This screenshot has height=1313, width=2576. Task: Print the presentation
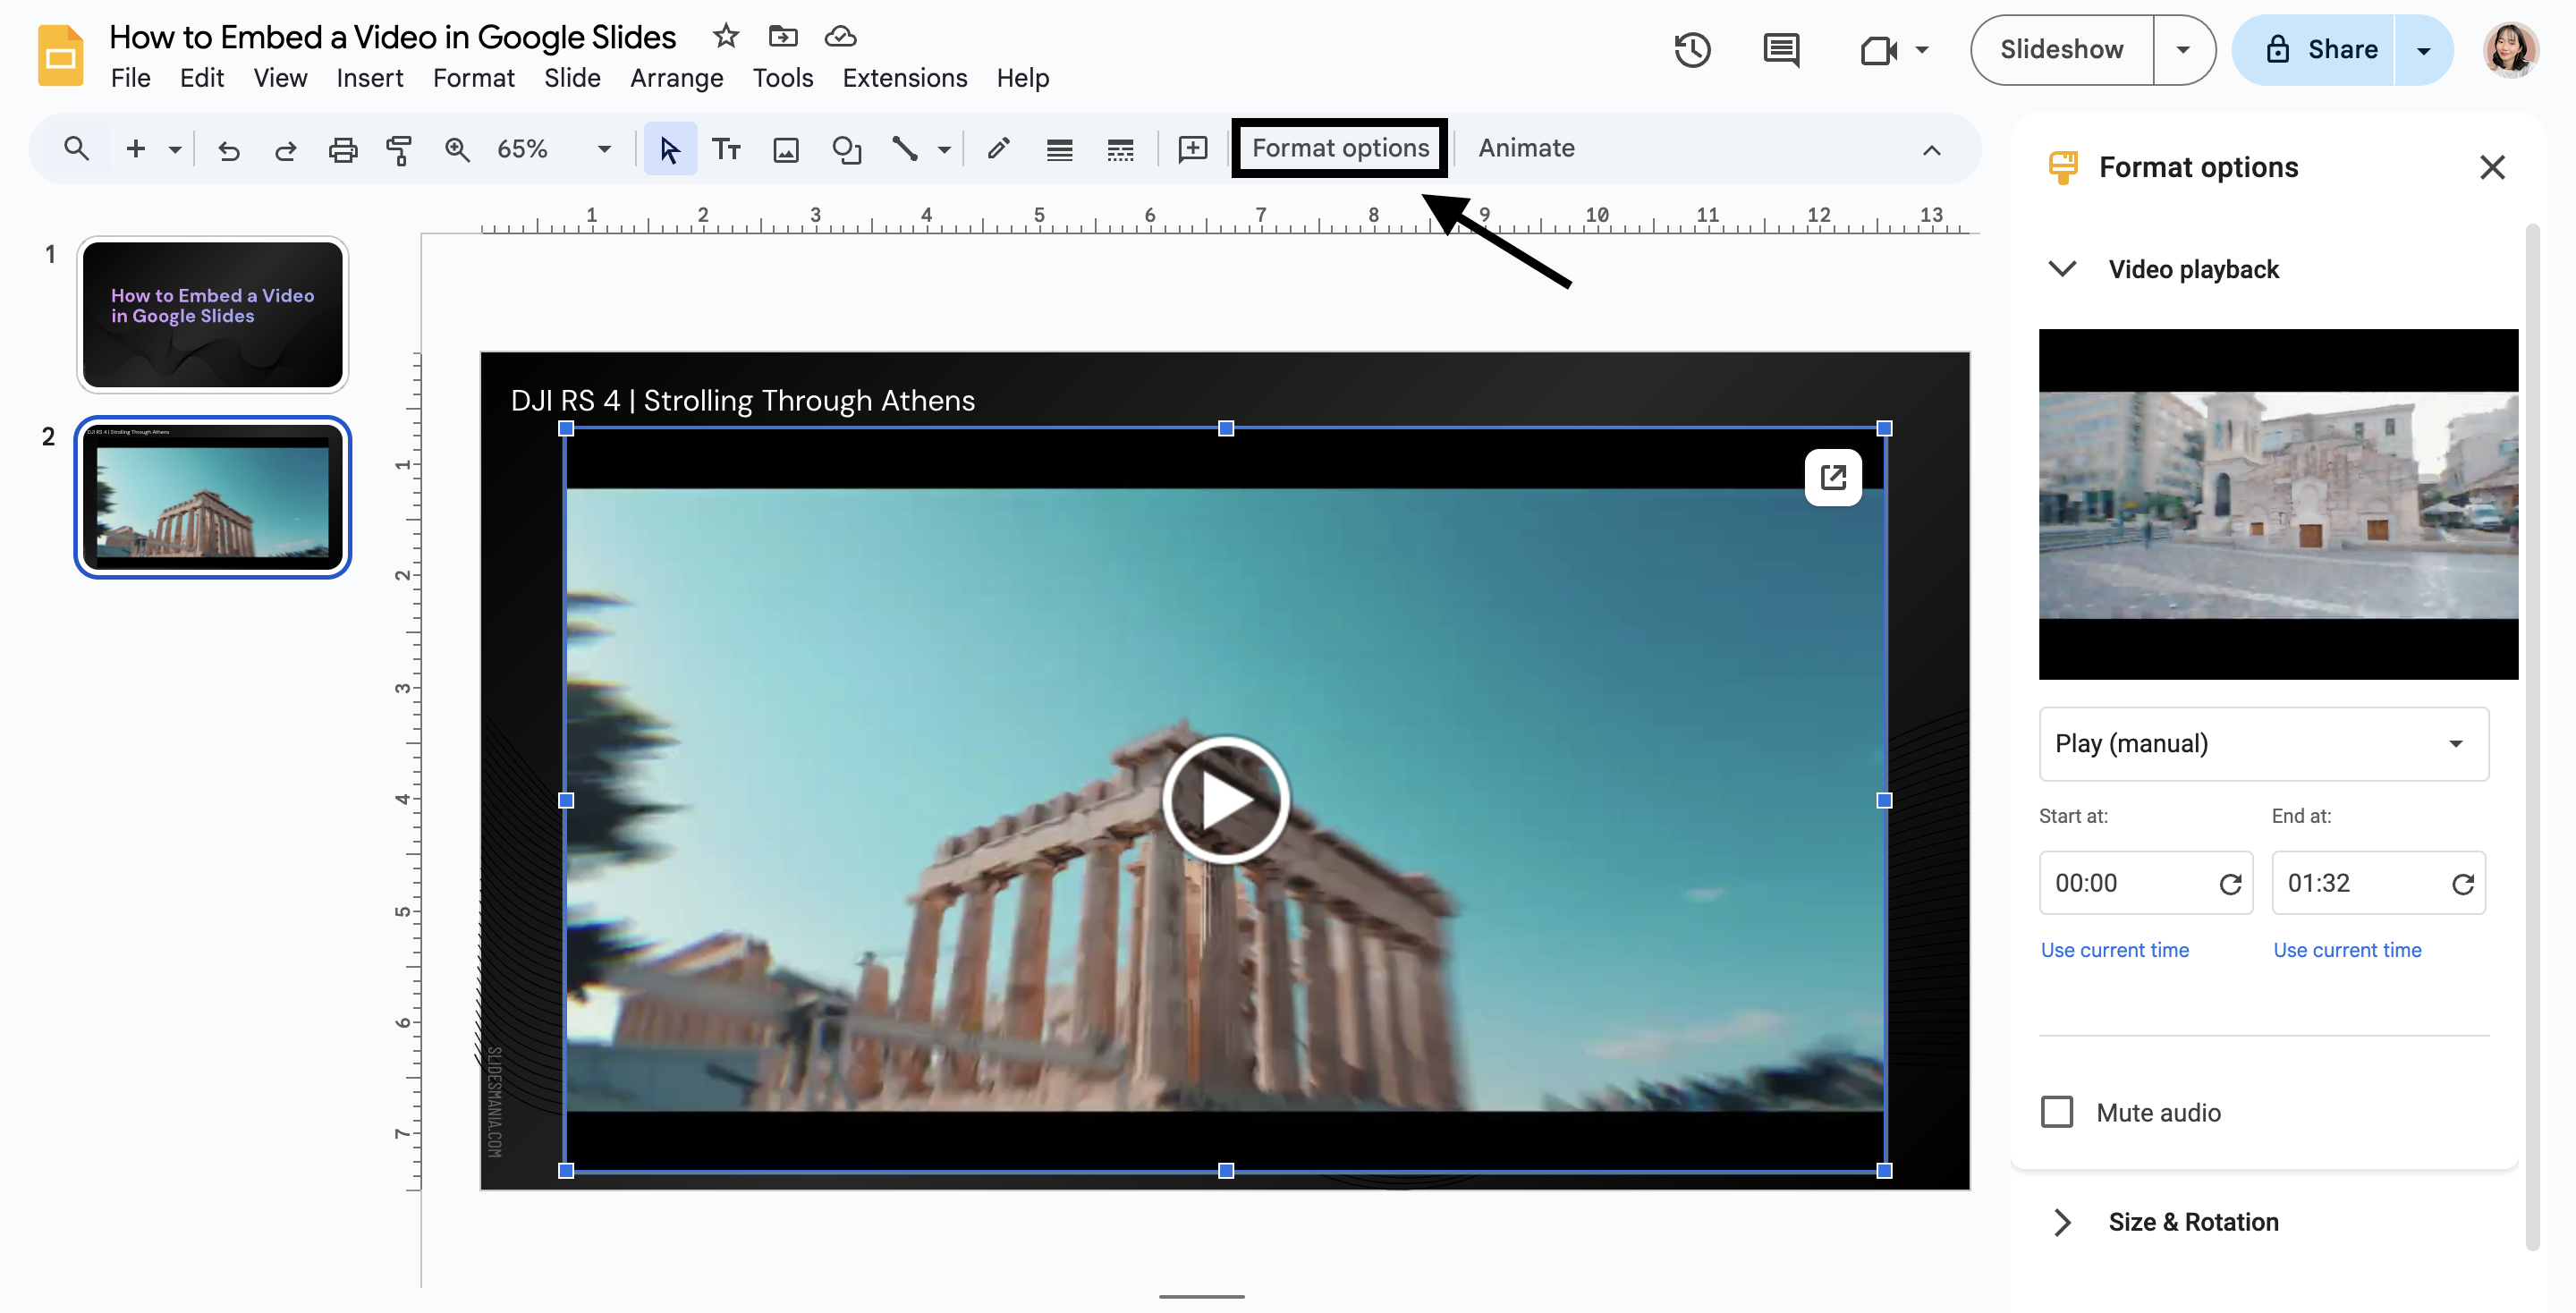(x=343, y=150)
